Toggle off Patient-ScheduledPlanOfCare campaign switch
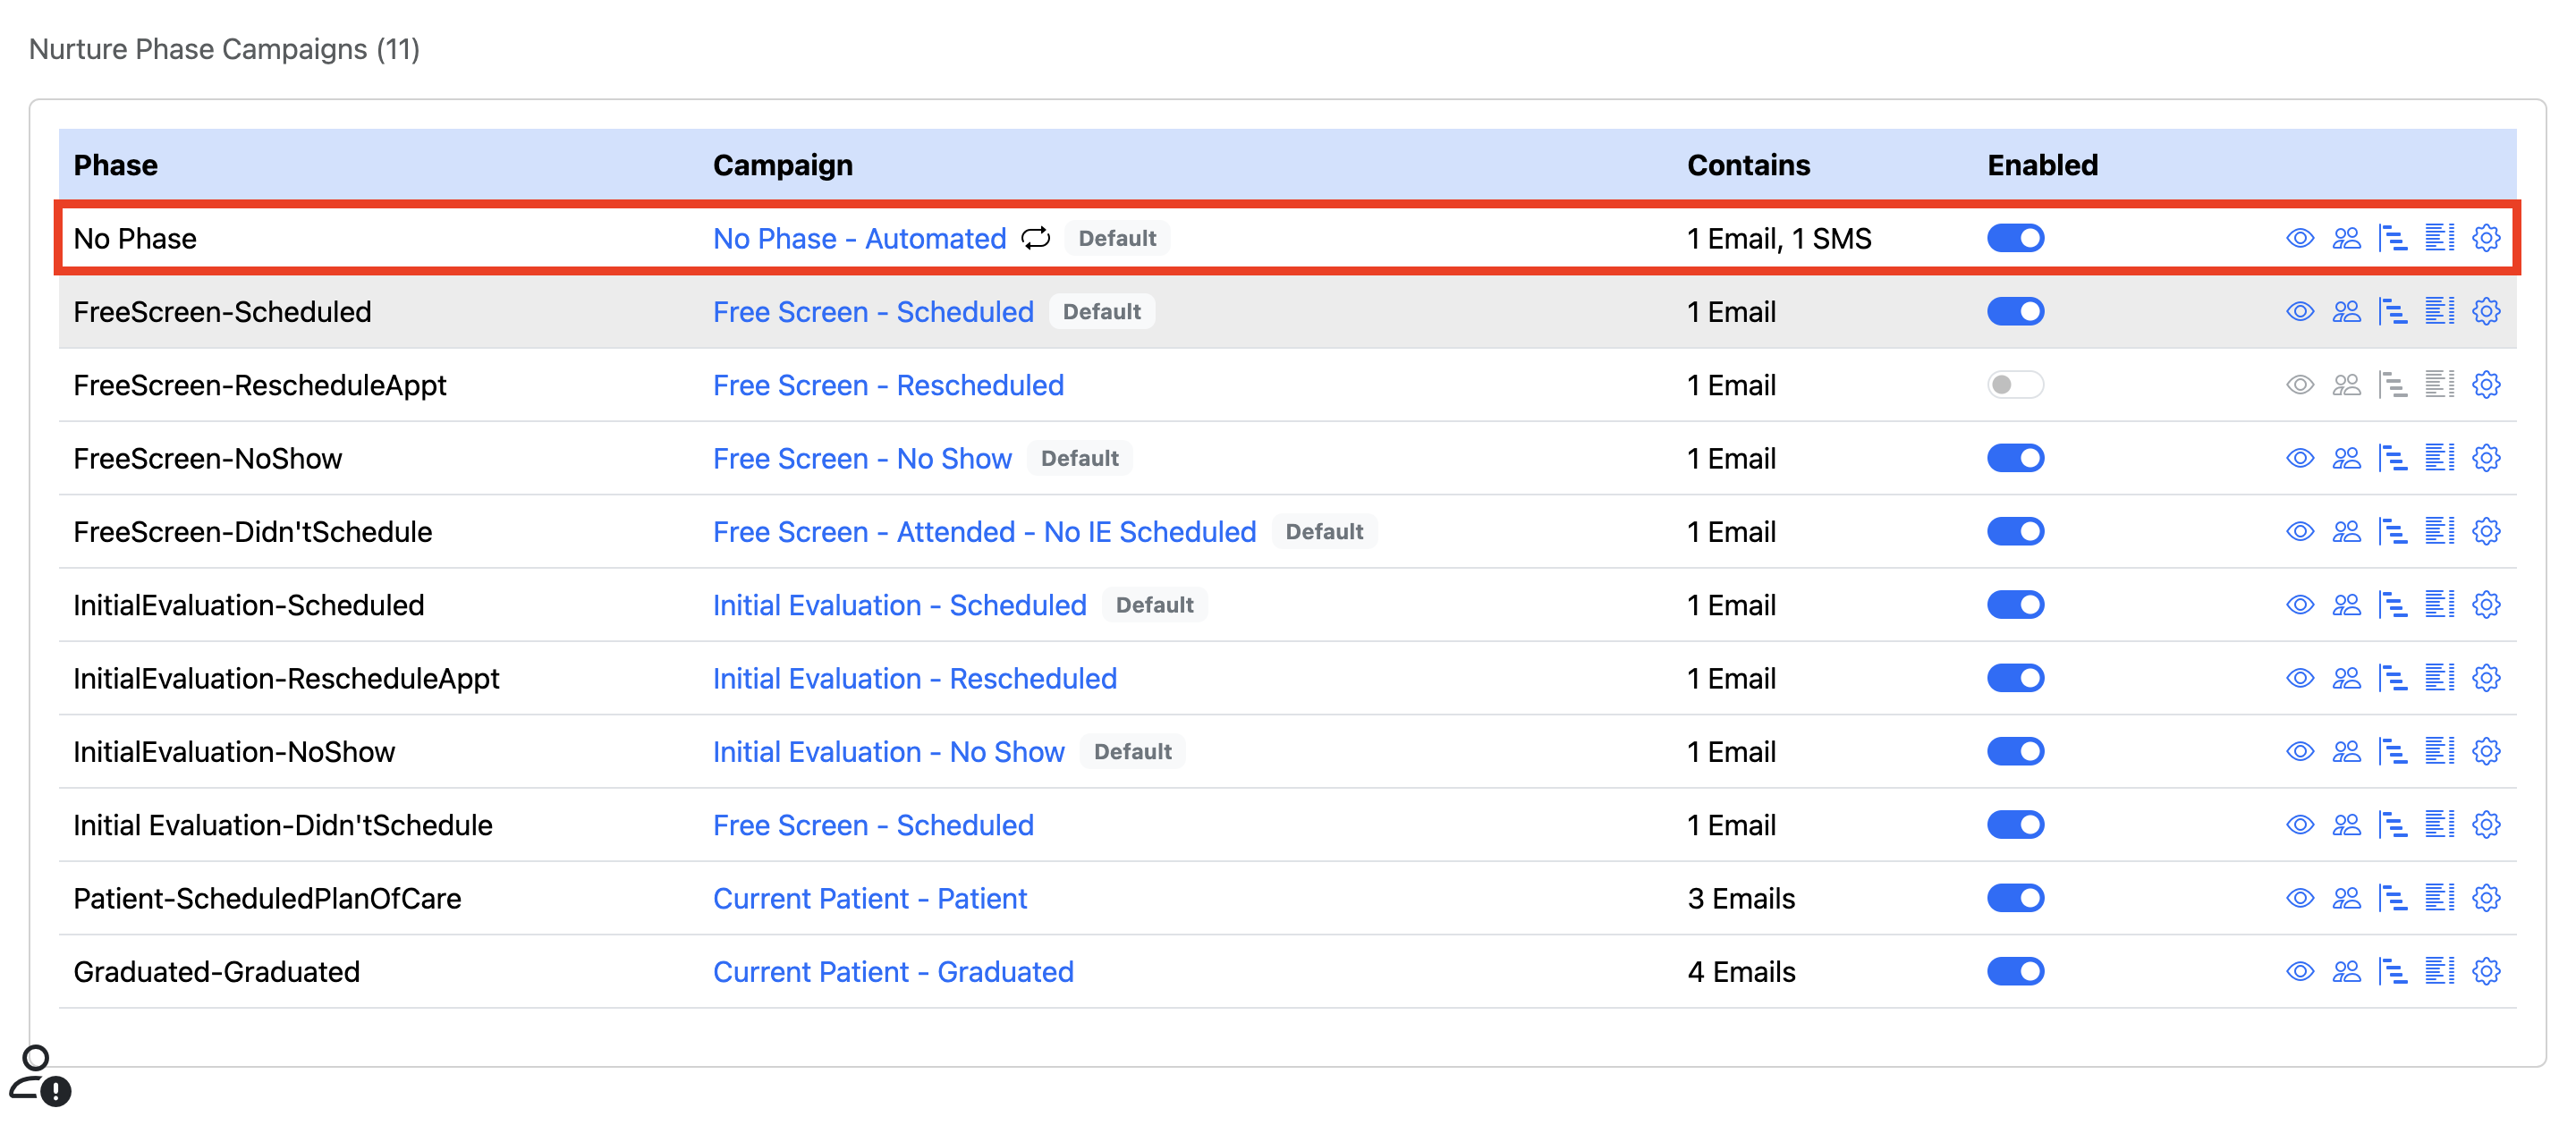Image resolution: width=2576 pixels, height=1125 pixels. pos(2015,898)
